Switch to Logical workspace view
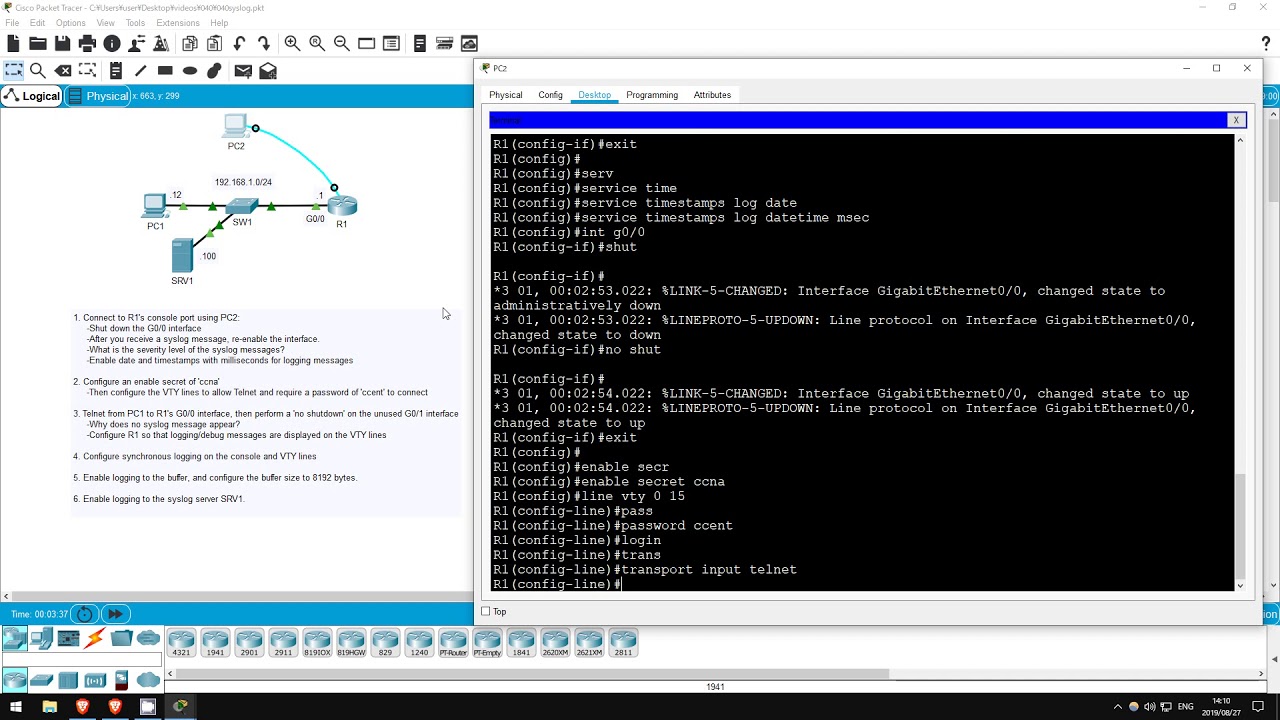This screenshot has height=720, width=1280. (x=32, y=96)
